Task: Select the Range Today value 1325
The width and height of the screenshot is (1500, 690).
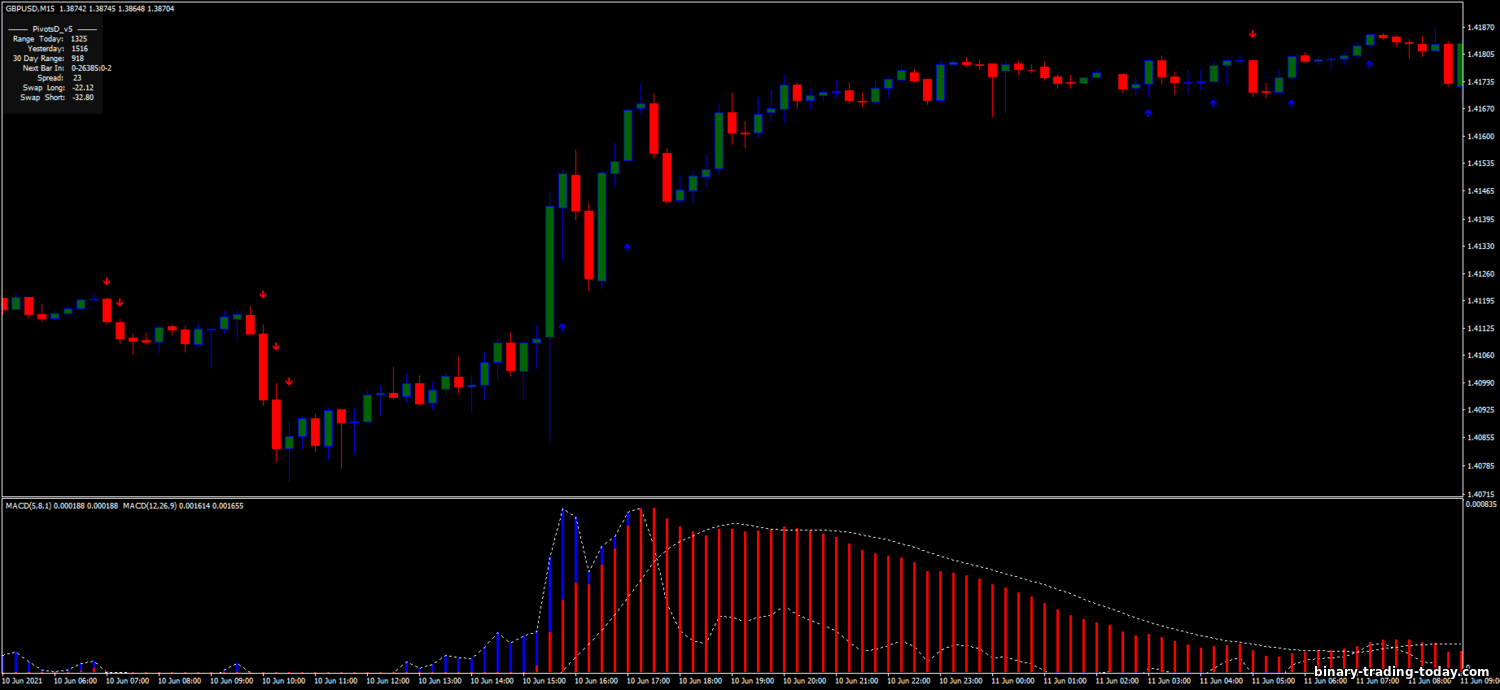Action: [79, 39]
